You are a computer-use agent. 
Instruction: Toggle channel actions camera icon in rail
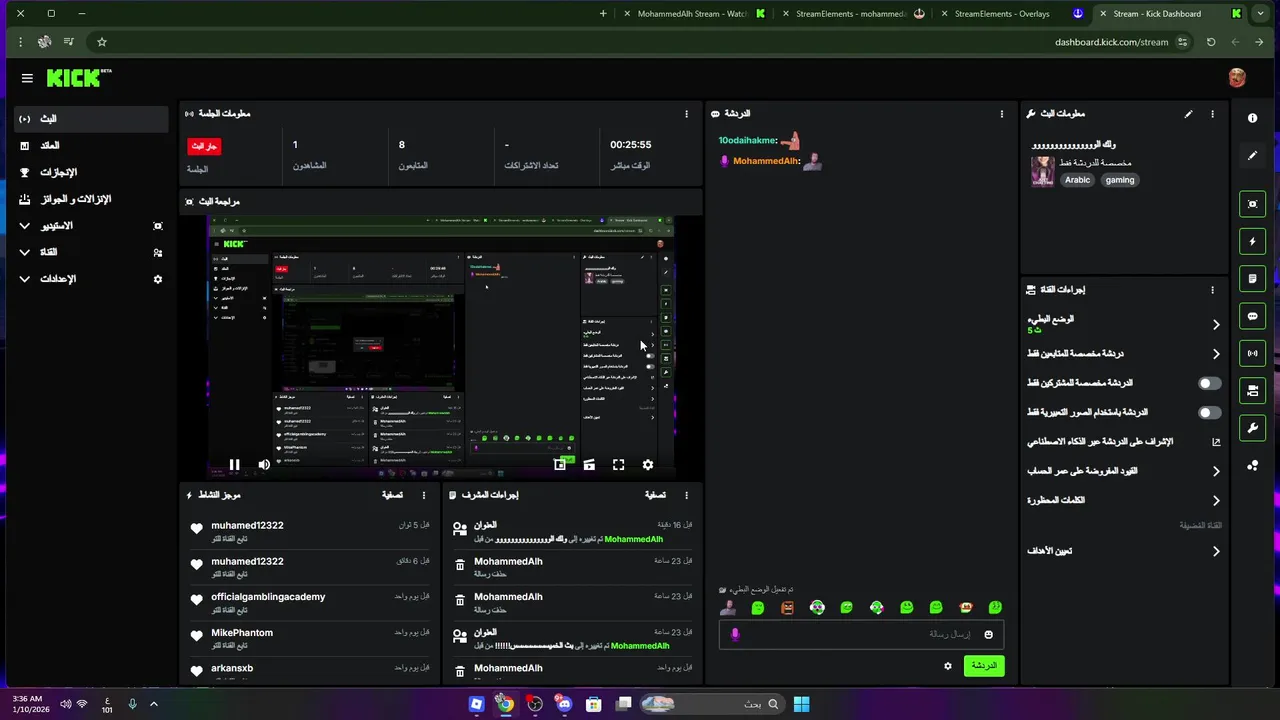[x=1252, y=390]
